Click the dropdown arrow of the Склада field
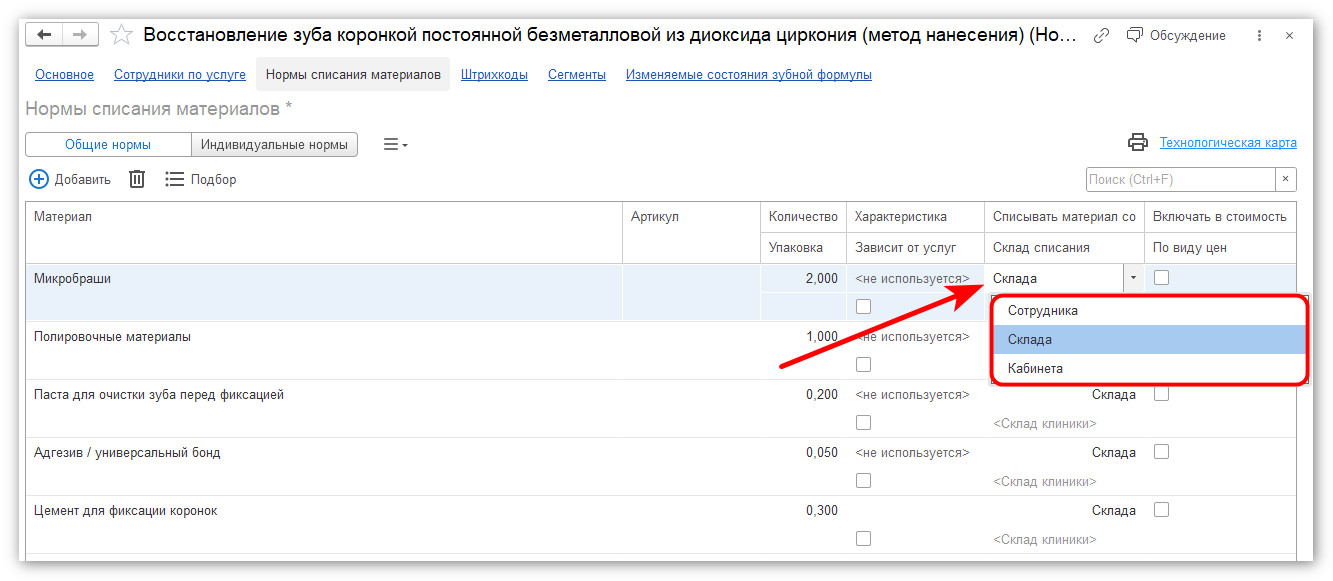Viewport: 1333px width, 581px height. (x=1133, y=278)
